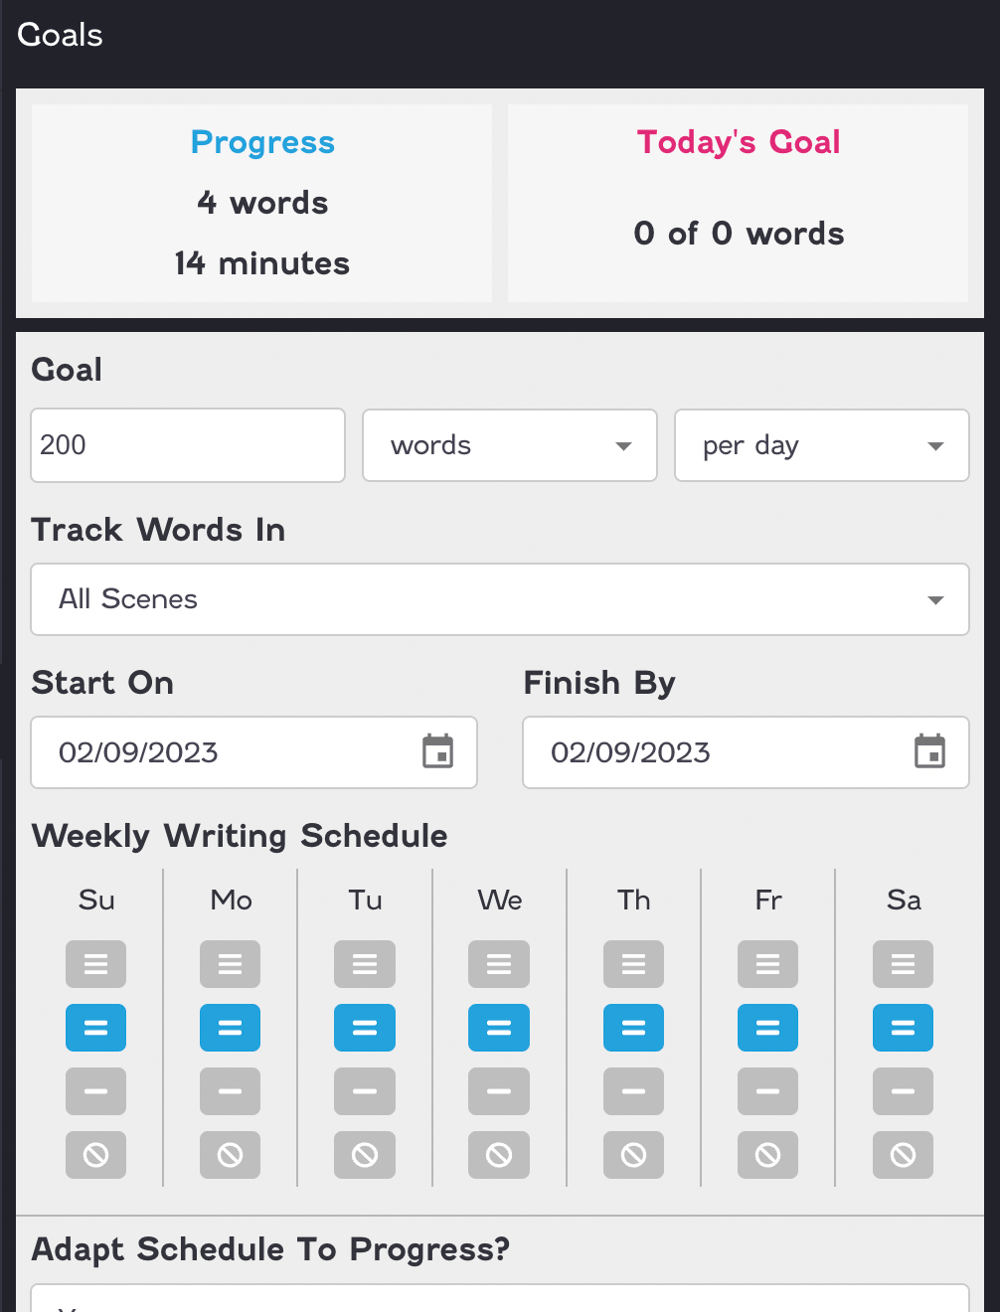The image size is (1000, 1312).
Task: Expand the All Scenes tracking dropdown
Action: pos(500,599)
